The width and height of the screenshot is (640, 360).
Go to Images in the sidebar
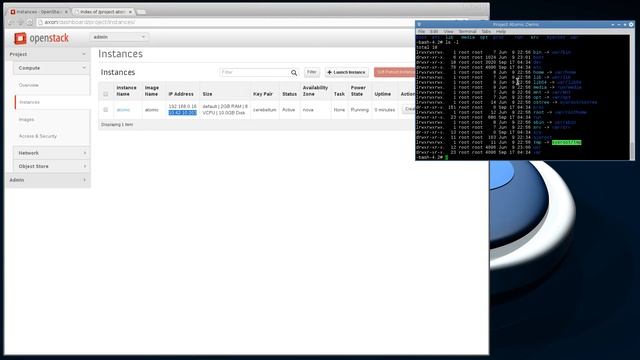click(26, 120)
